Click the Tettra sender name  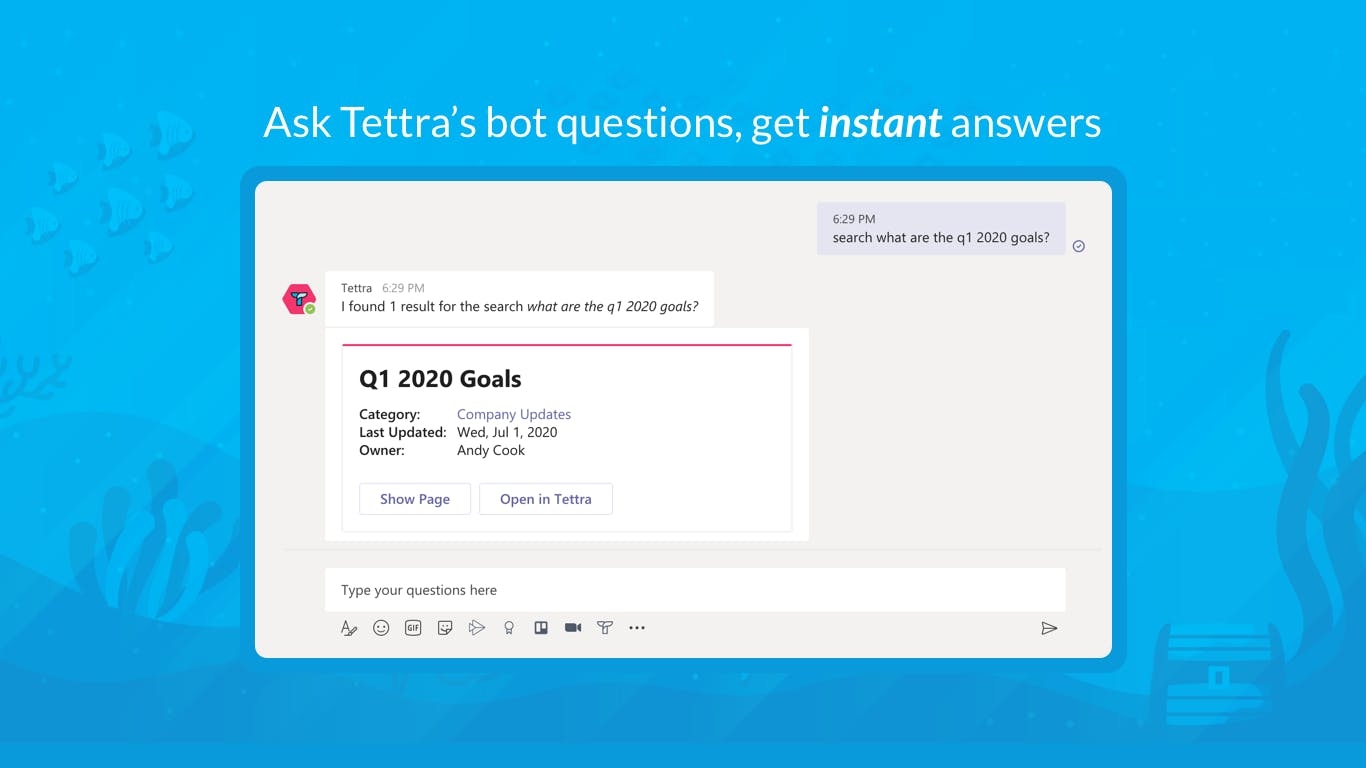[x=356, y=288]
